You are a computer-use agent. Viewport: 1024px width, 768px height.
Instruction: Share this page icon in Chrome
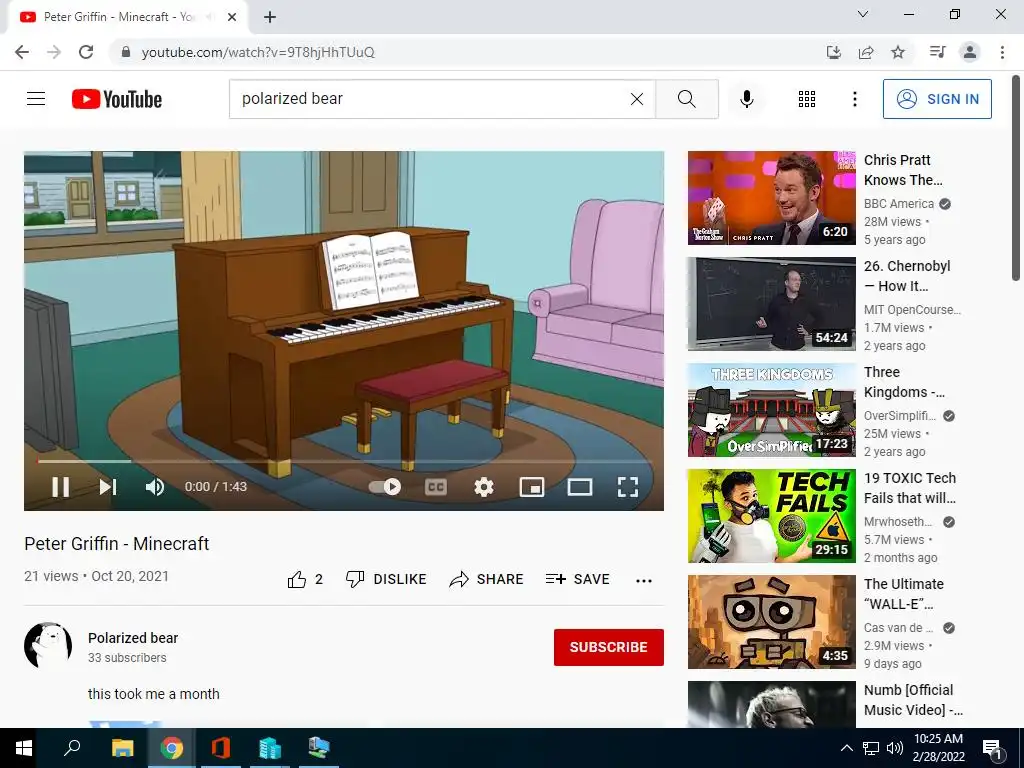click(x=866, y=52)
